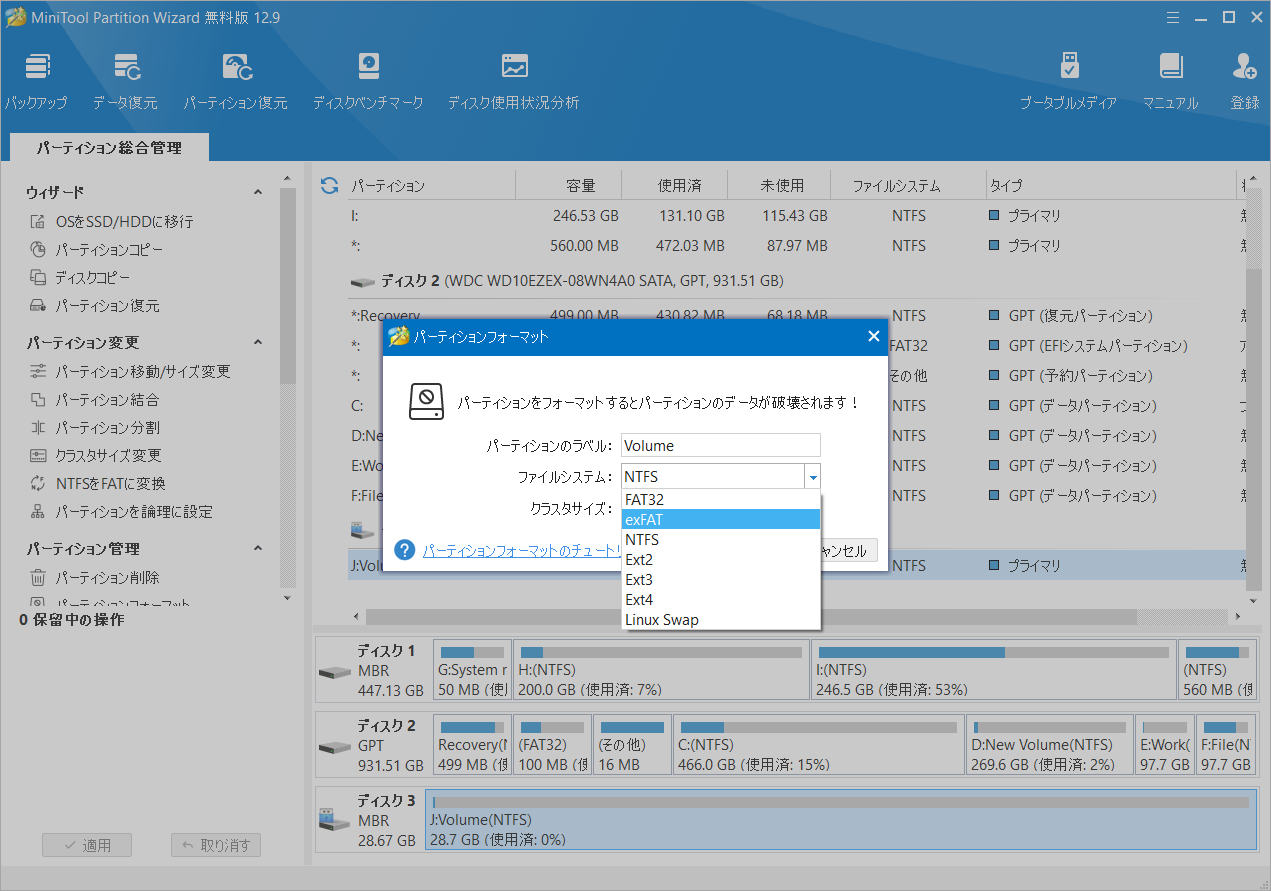Choose クラスタサイズ変更 in sidebar

tap(95, 456)
